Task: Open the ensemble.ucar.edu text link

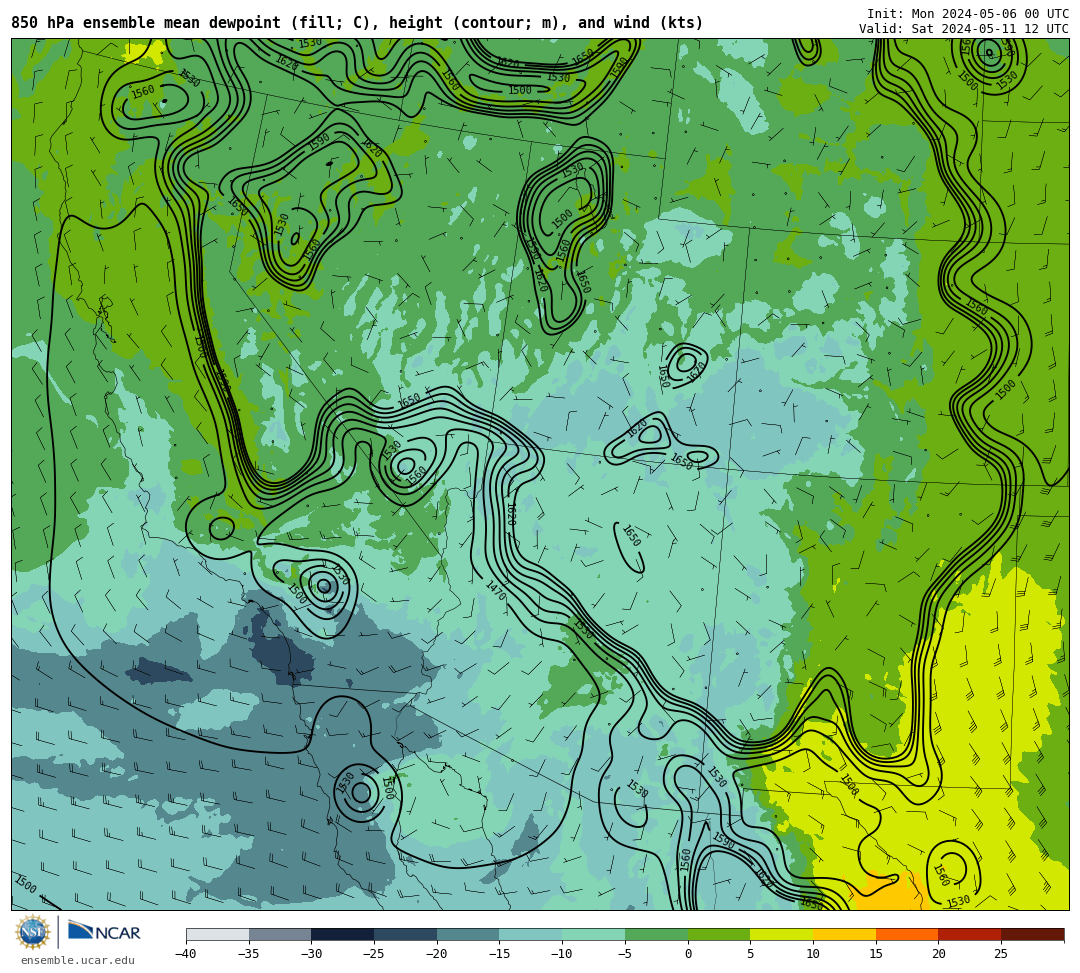Action: point(77,960)
